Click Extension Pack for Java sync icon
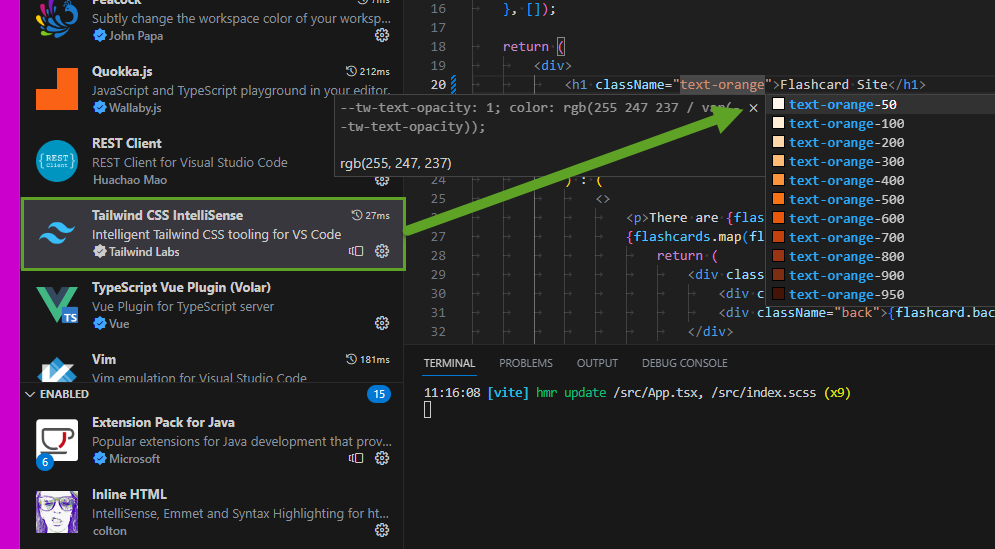 pos(356,458)
